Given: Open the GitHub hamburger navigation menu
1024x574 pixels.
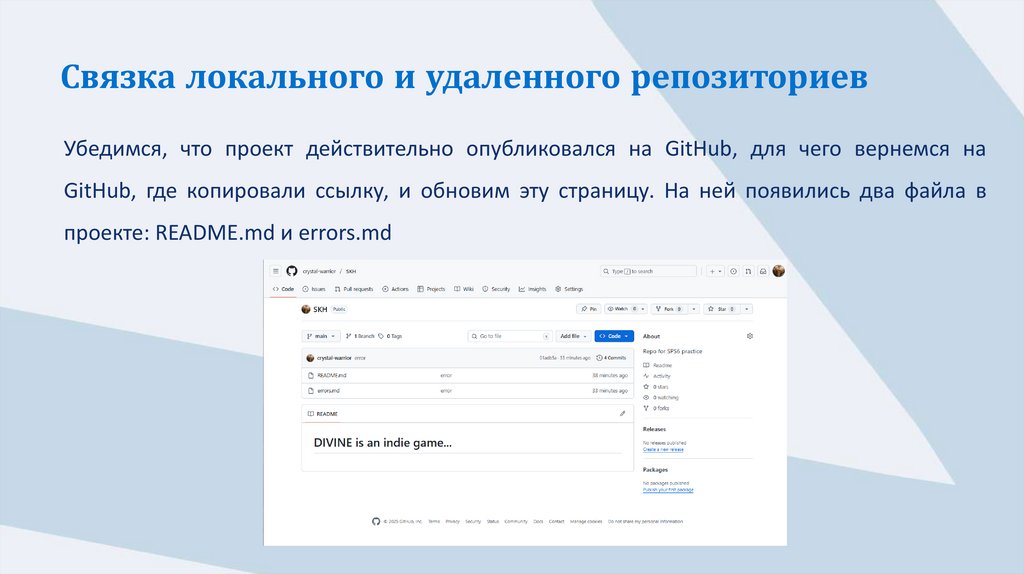Looking at the screenshot, I should [x=276, y=271].
